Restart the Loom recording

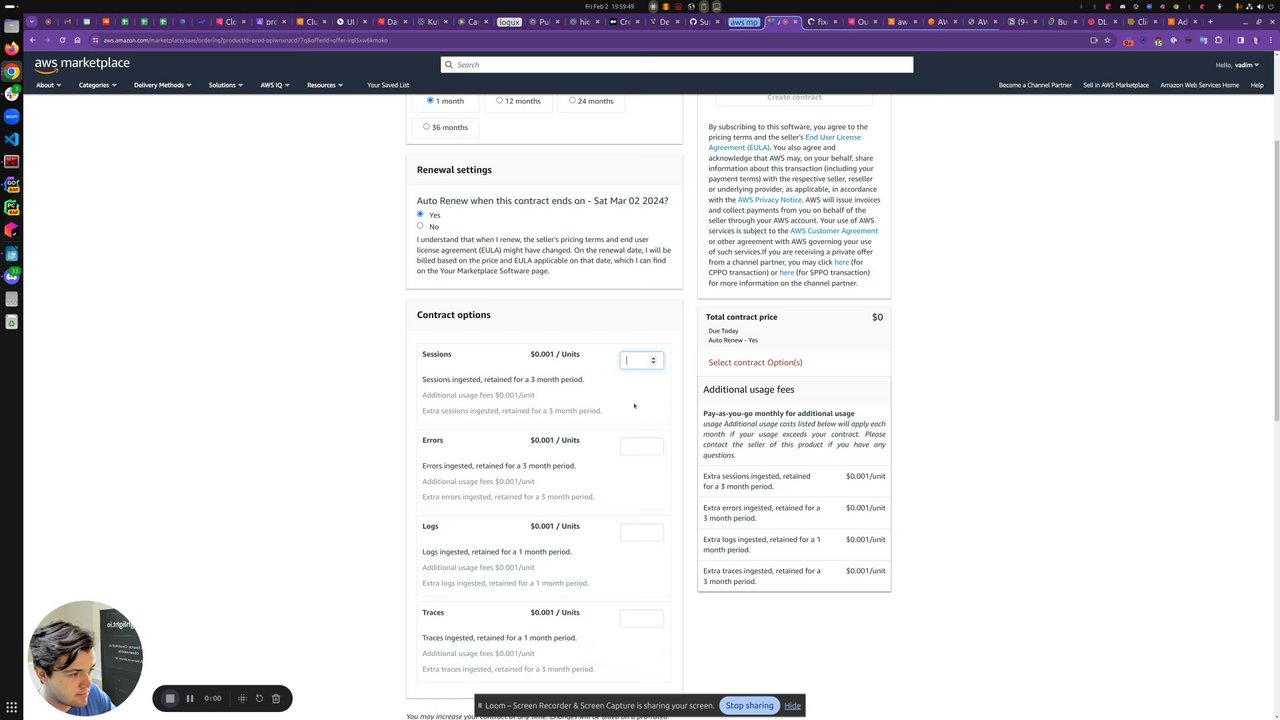coord(259,698)
